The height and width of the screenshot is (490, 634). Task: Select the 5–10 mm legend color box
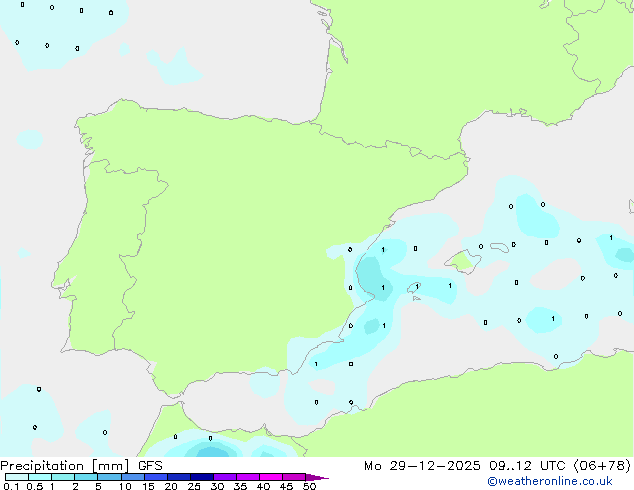point(110,477)
